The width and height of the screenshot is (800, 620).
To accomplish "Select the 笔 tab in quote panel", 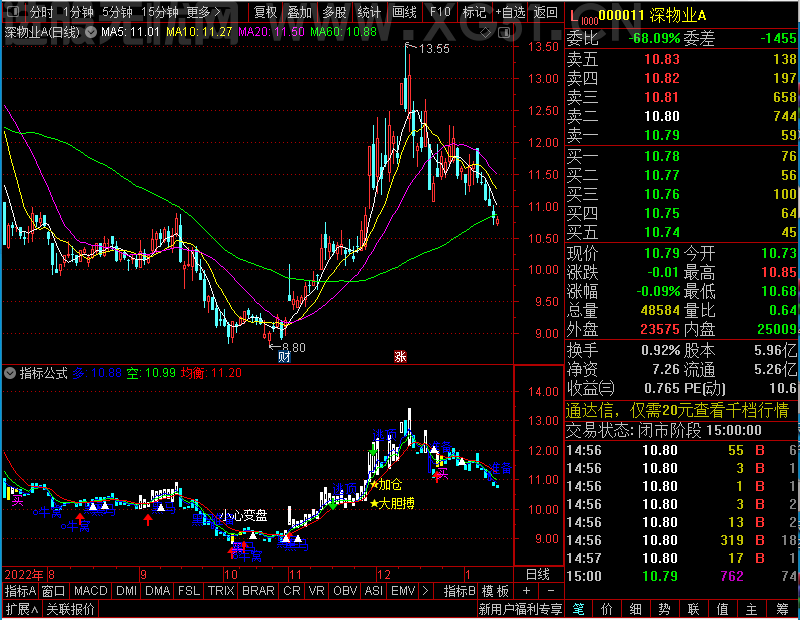I will [x=578, y=609].
